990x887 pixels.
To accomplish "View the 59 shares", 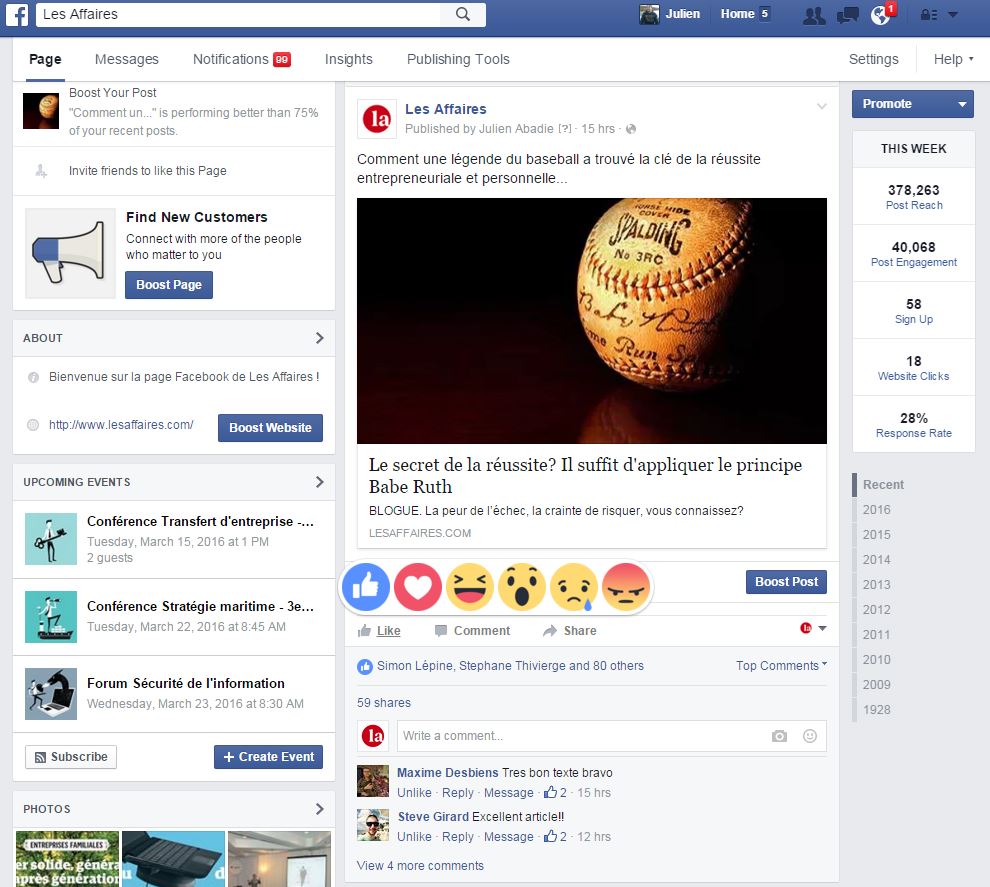I will 384,703.
